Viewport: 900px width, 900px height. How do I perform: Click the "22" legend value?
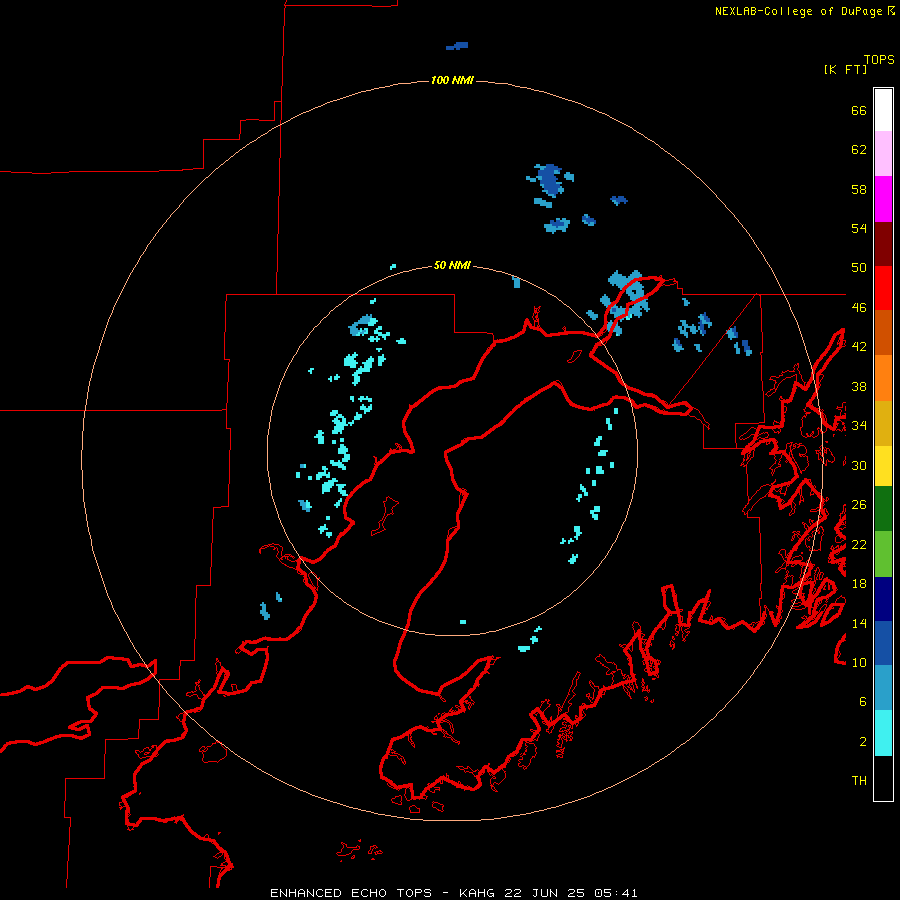click(x=859, y=544)
